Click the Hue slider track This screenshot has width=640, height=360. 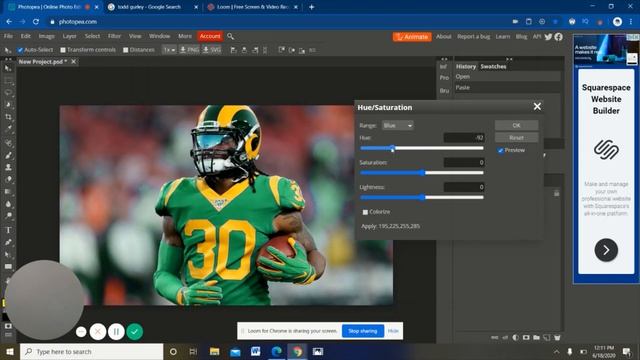click(x=422, y=149)
